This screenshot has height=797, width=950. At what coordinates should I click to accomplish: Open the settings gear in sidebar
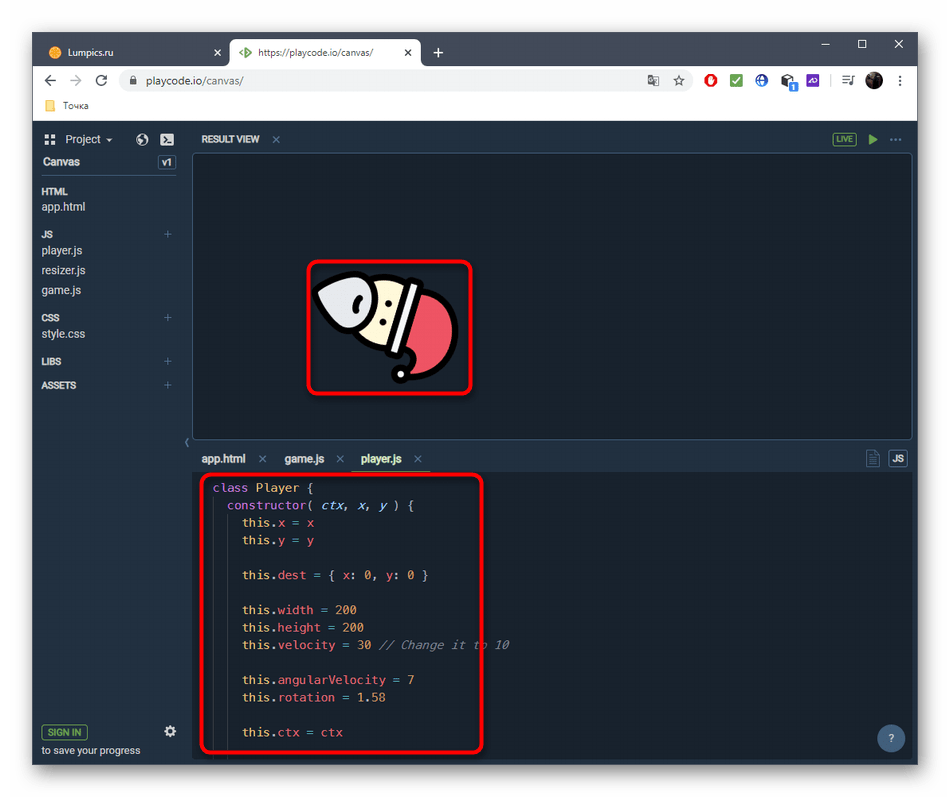(170, 731)
